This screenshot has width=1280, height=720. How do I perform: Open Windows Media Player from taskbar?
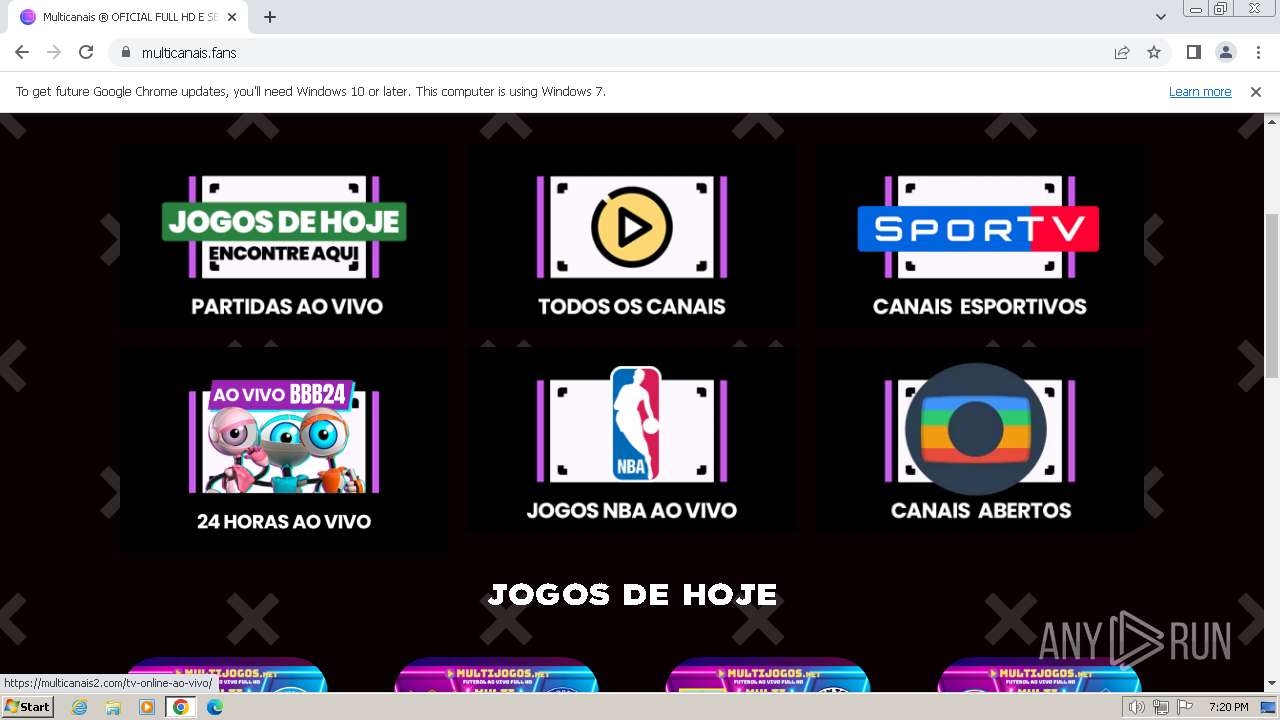pyautogui.click(x=147, y=707)
